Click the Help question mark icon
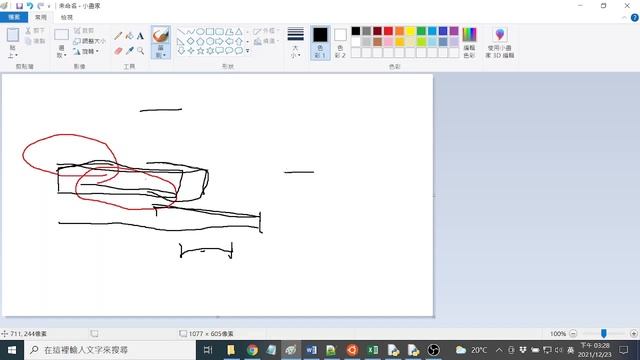640x360 pixels. [635, 18]
